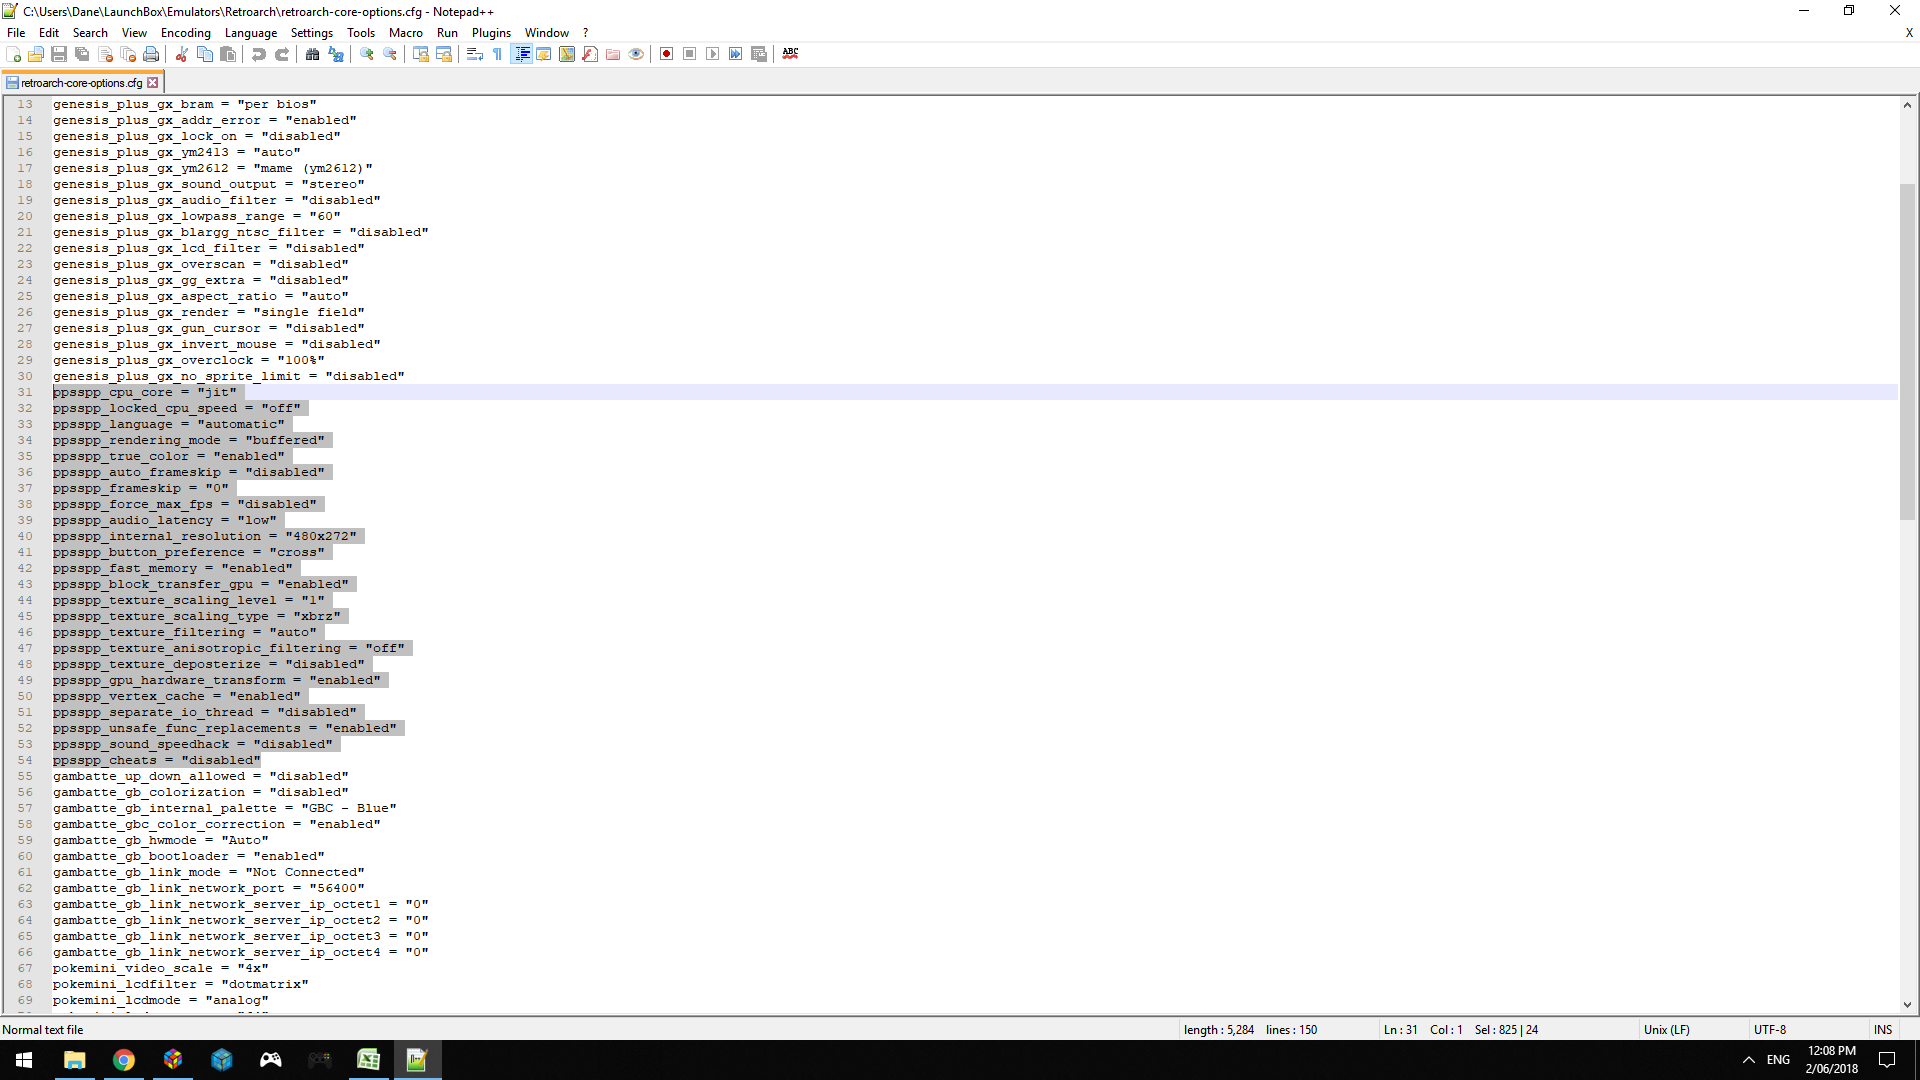The height and width of the screenshot is (1080, 1920).
Task: Click the Save All toolbar icon
Action: (82, 54)
